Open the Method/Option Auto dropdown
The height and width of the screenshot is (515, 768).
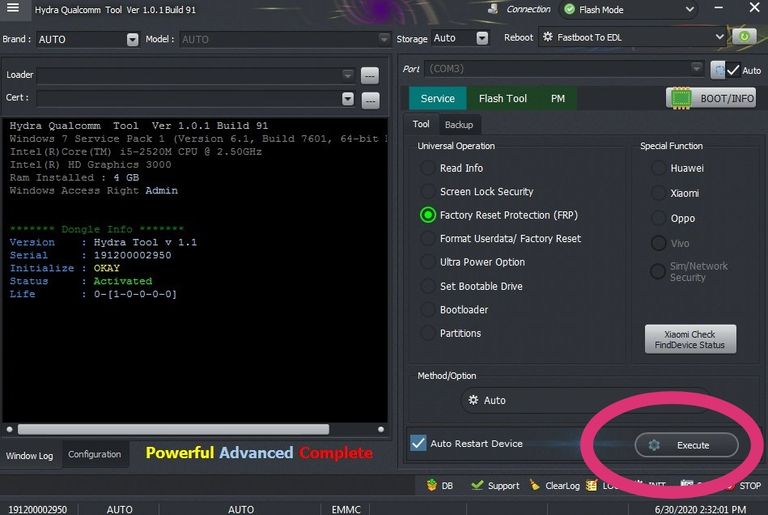coord(585,400)
